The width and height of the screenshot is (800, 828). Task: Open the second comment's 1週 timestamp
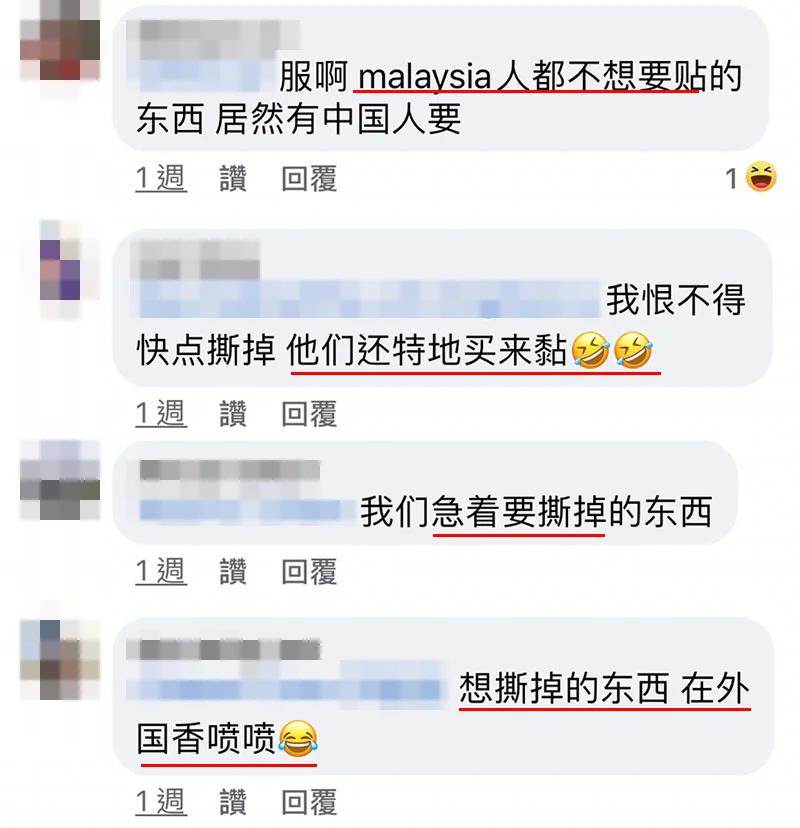(x=161, y=413)
